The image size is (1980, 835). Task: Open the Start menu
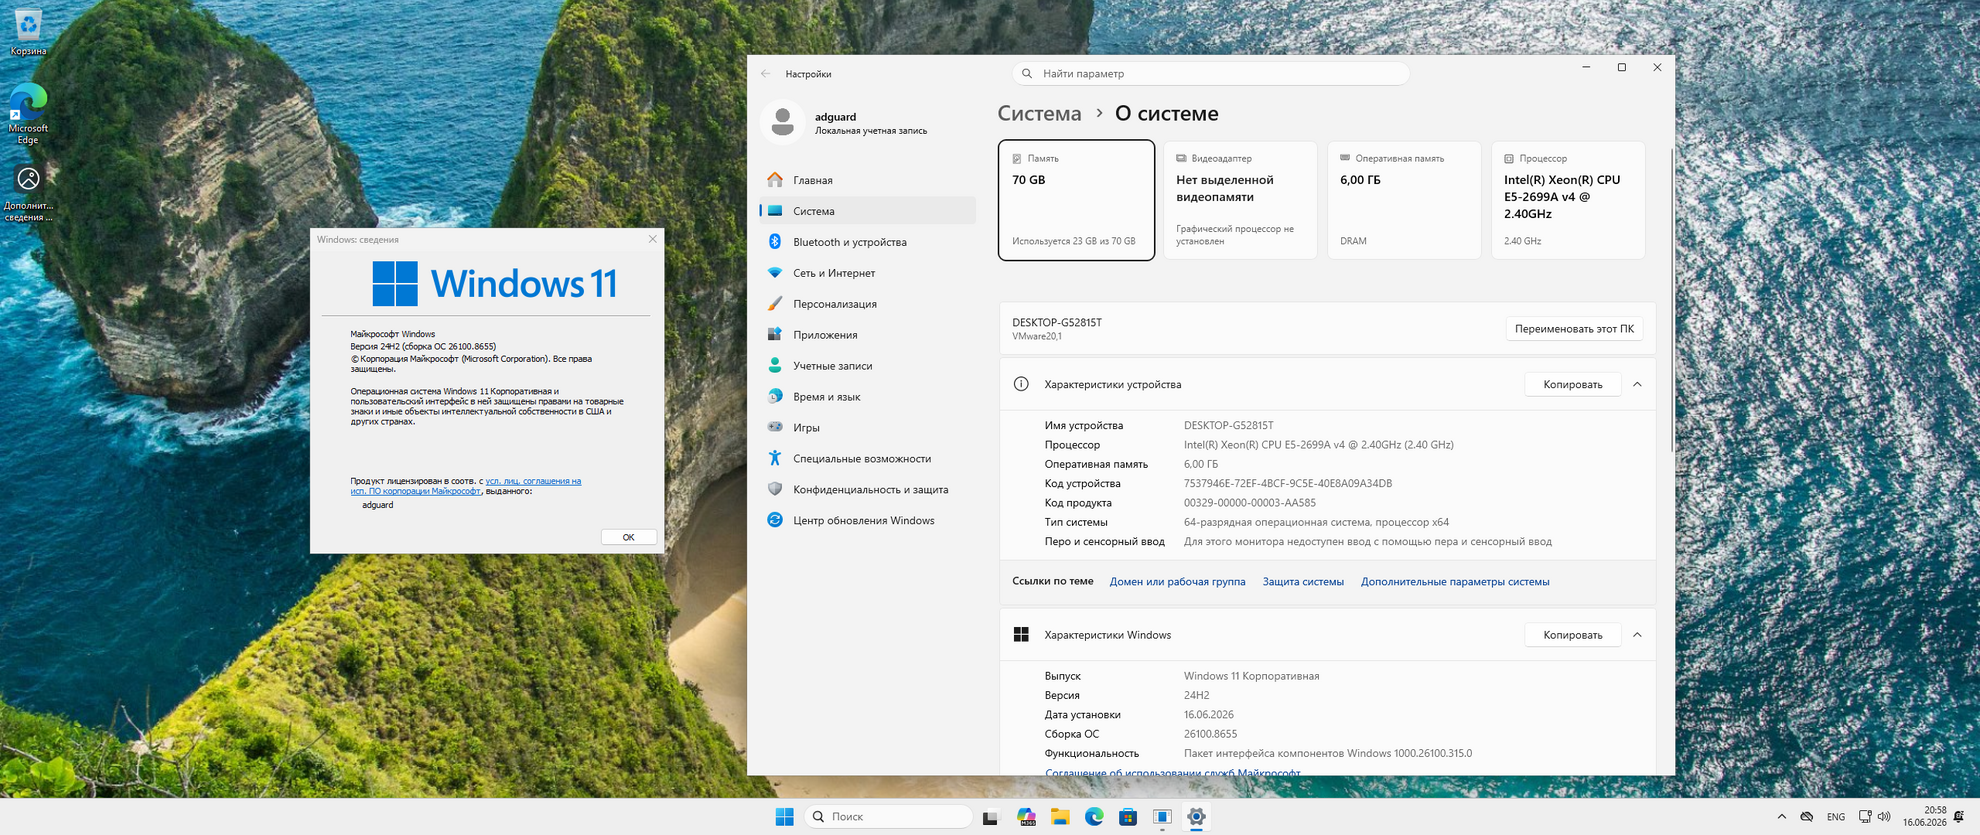(x=784, y=817)
